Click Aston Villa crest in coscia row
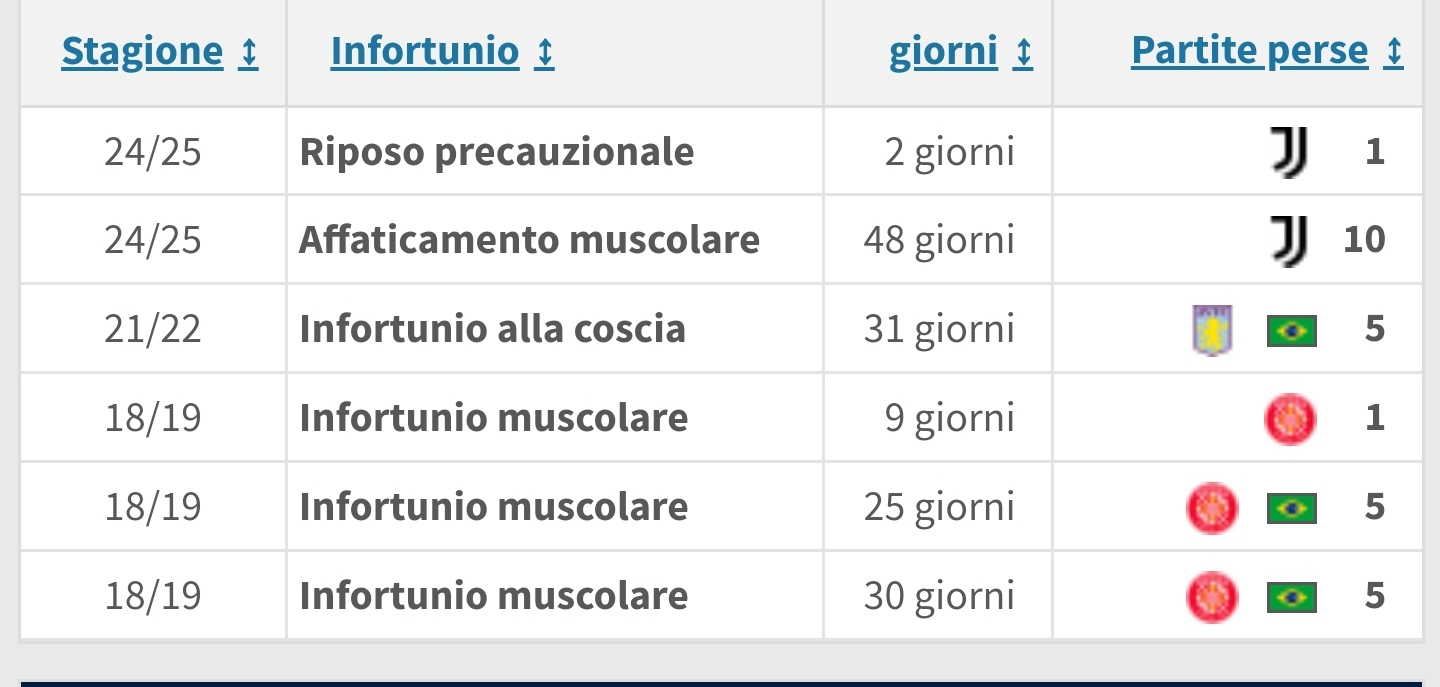Screen dimensions: 1440x687 point(1213,329)
